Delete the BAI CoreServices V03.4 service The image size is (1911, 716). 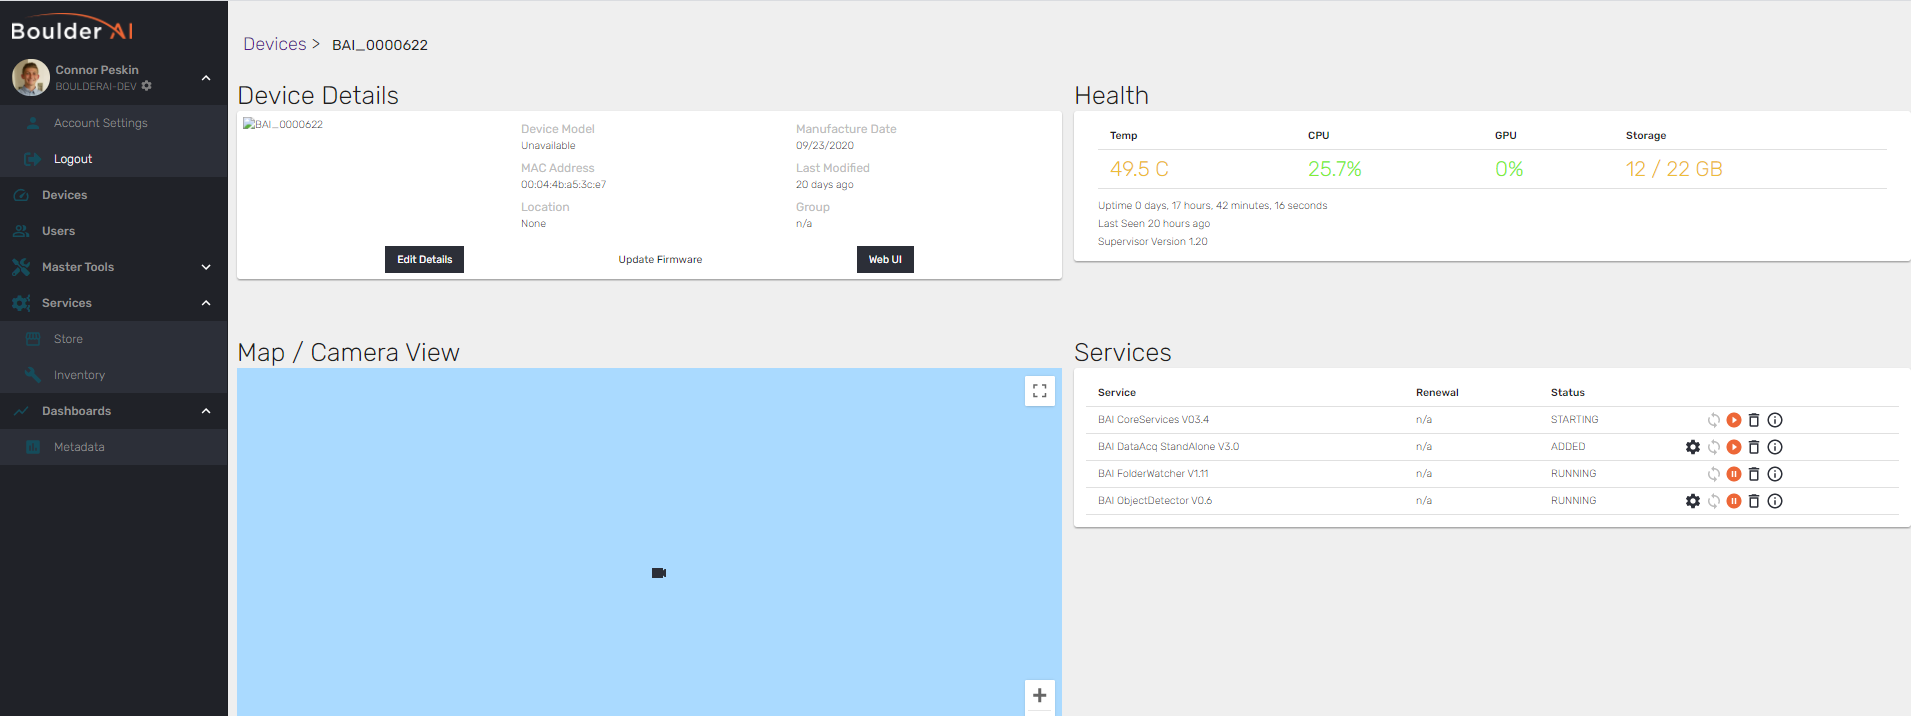click(1754, 420)
